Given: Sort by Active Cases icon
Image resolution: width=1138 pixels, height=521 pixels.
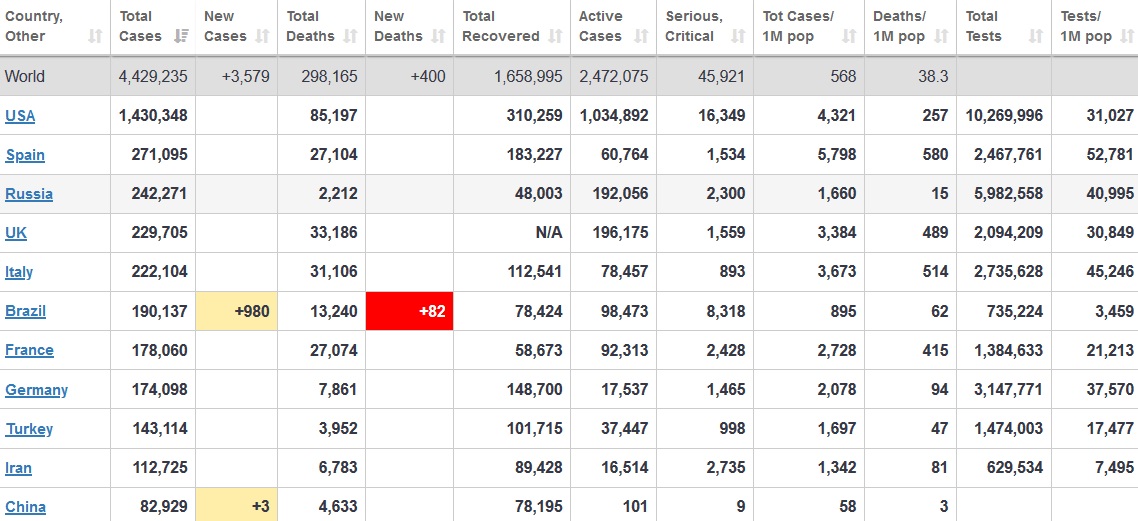Looking at the screenshot, I should click(641, 36).
